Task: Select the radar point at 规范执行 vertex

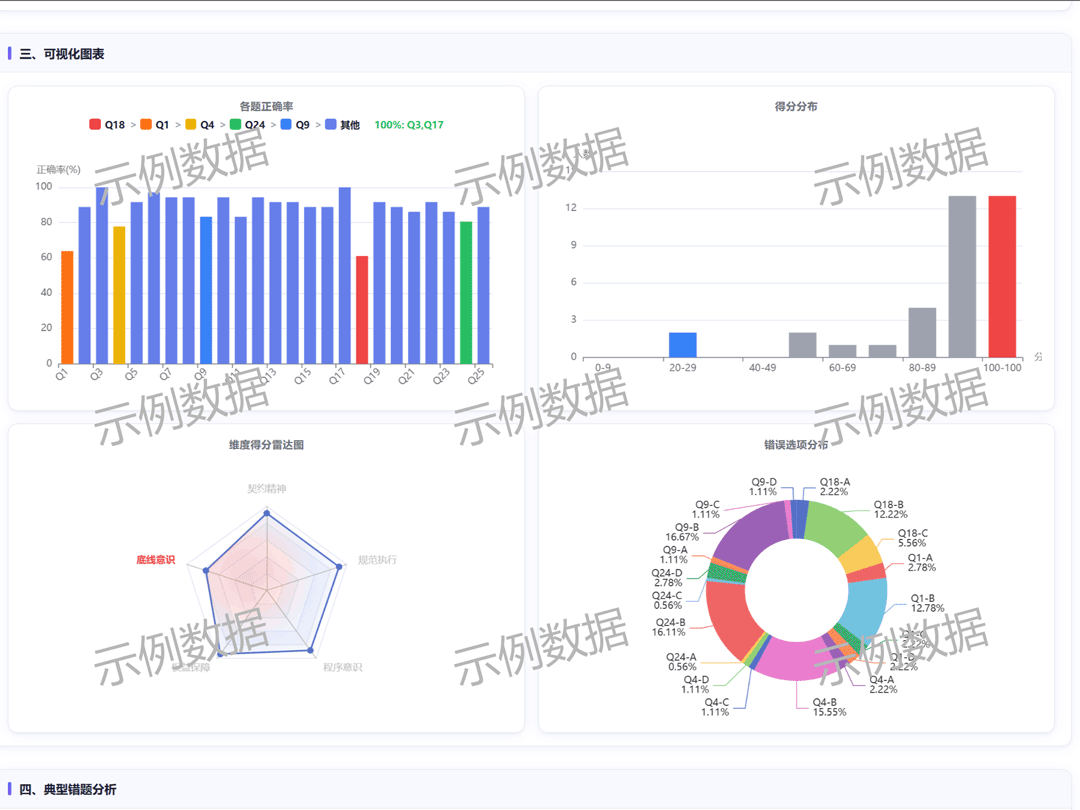Action: pos(339,567)
